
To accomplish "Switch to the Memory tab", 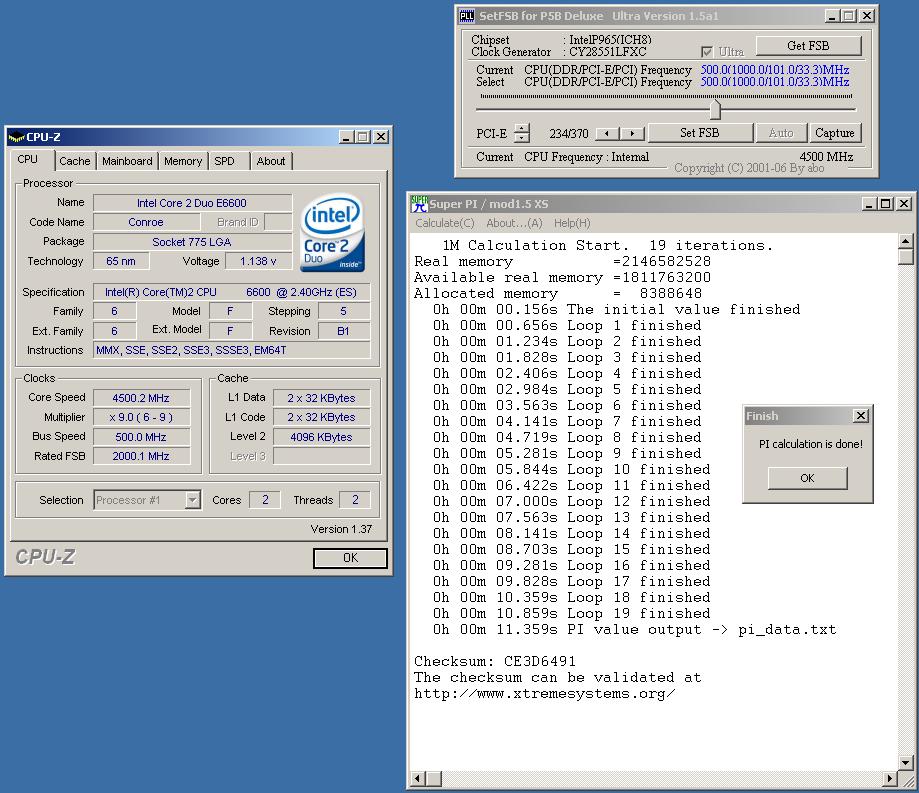I will pyautogui.click(x=183, y=161).
